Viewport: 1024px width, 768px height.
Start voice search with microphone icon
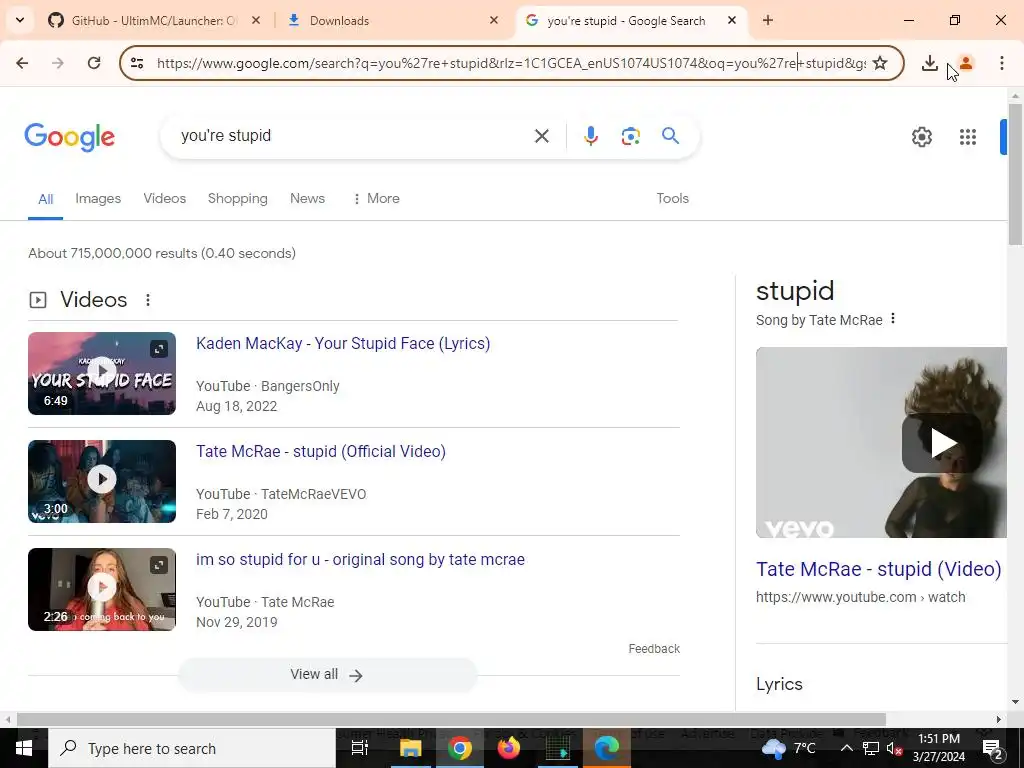click(x=590, y=136)
